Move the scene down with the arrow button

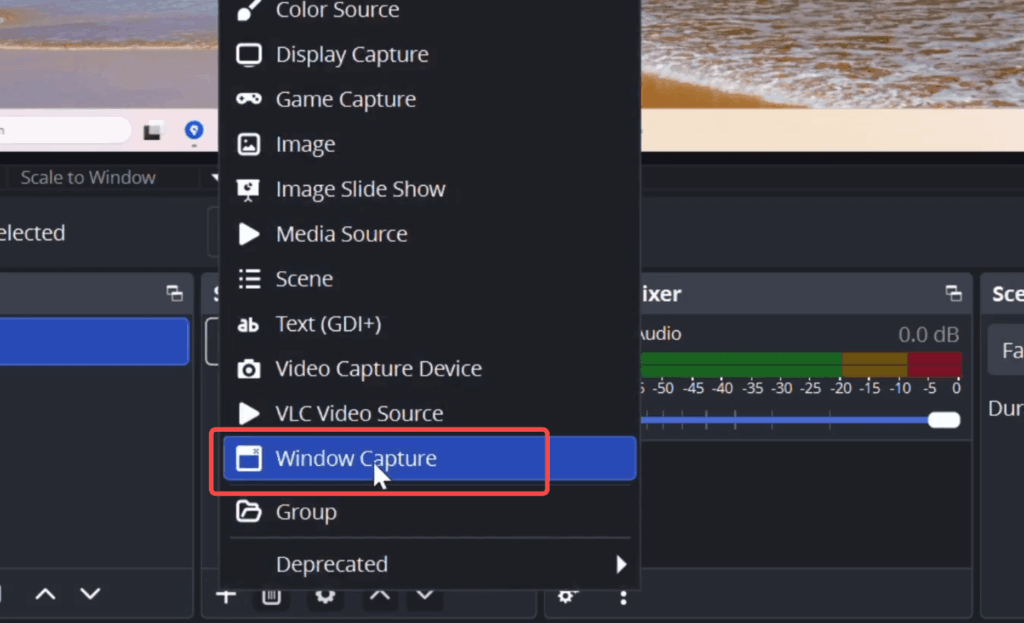[x=90, y=594]
